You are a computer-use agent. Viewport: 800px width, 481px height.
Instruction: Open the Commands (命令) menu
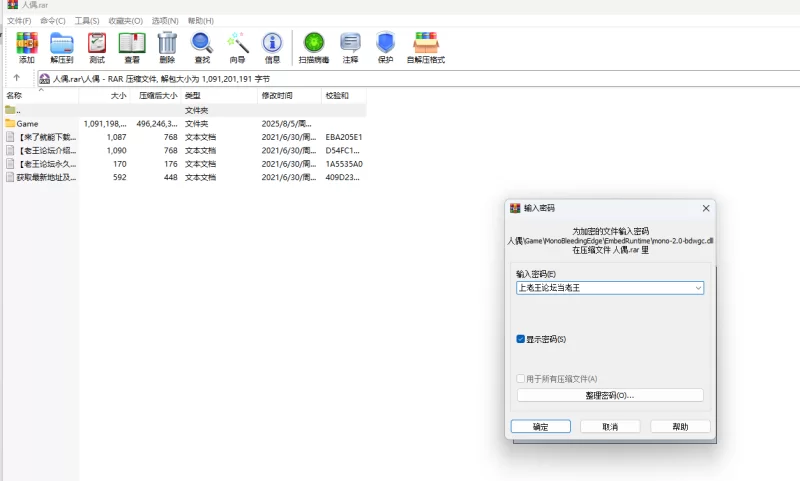point(53,20)
